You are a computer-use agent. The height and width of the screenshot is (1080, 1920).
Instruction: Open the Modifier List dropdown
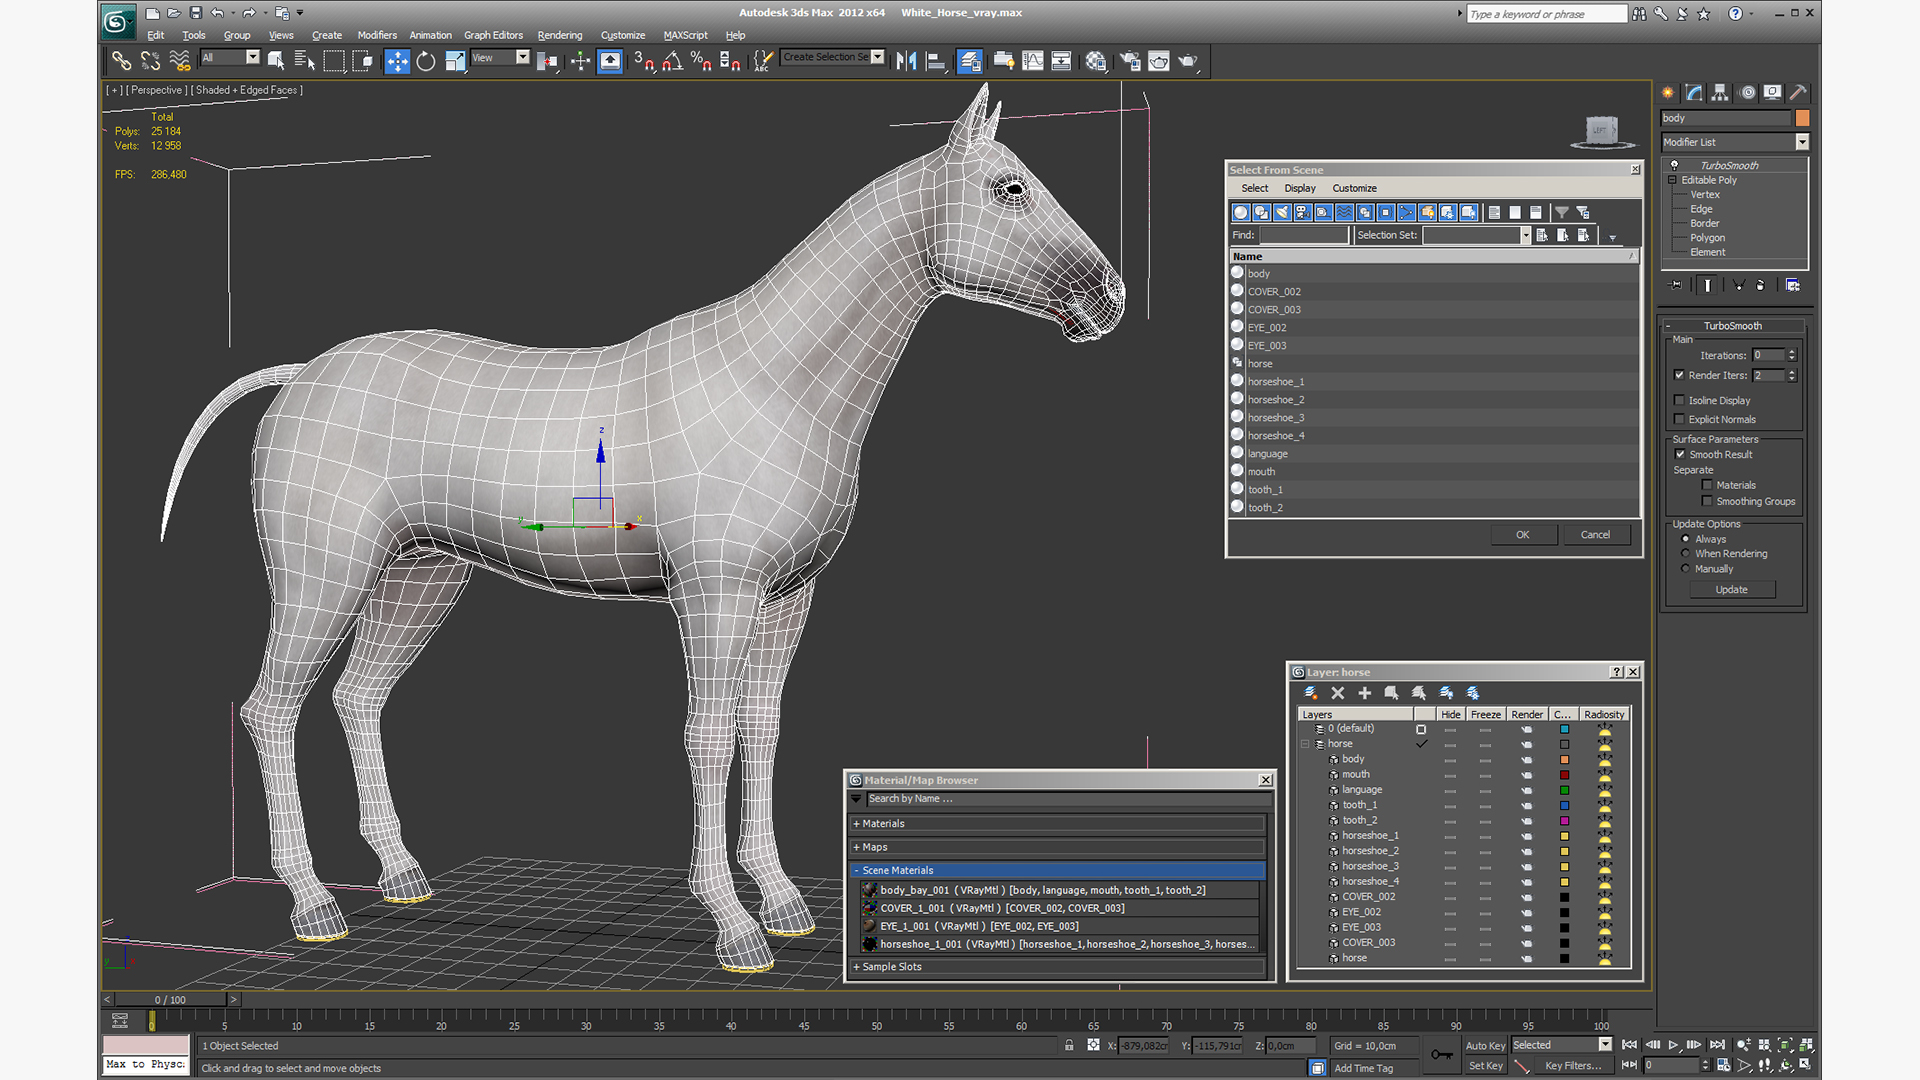pos(1802,142)
